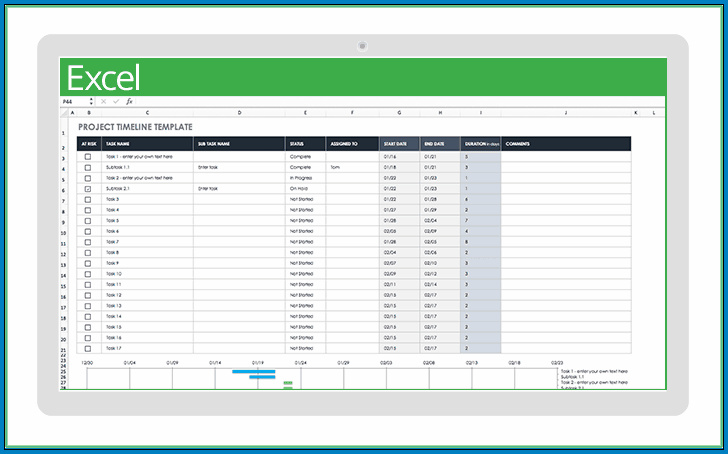
Task: Click the COMMENTS header cell
Action: 566,144
